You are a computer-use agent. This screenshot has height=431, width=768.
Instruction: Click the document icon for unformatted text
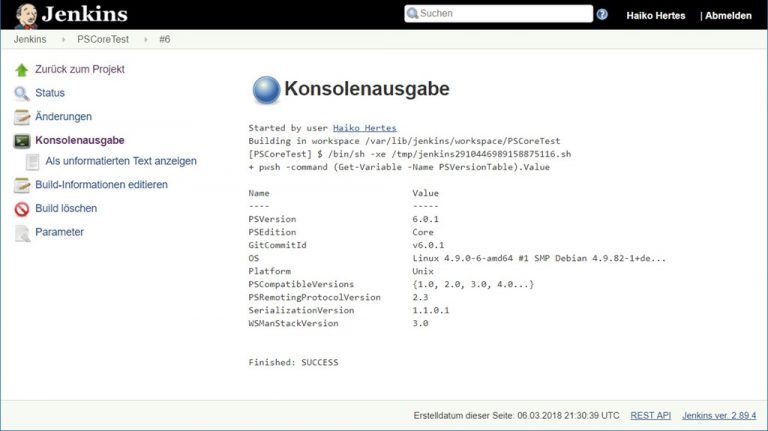click(33, 161)
